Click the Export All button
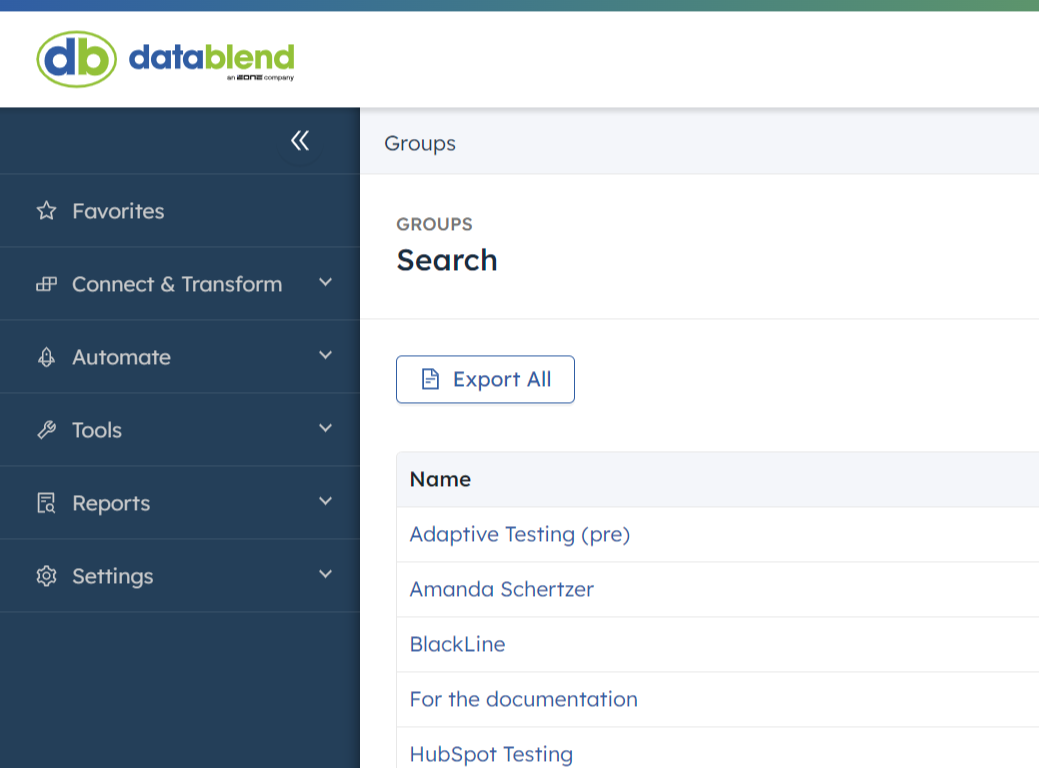Viewport: 1039px width, 768px height. [x=485, y=379]
